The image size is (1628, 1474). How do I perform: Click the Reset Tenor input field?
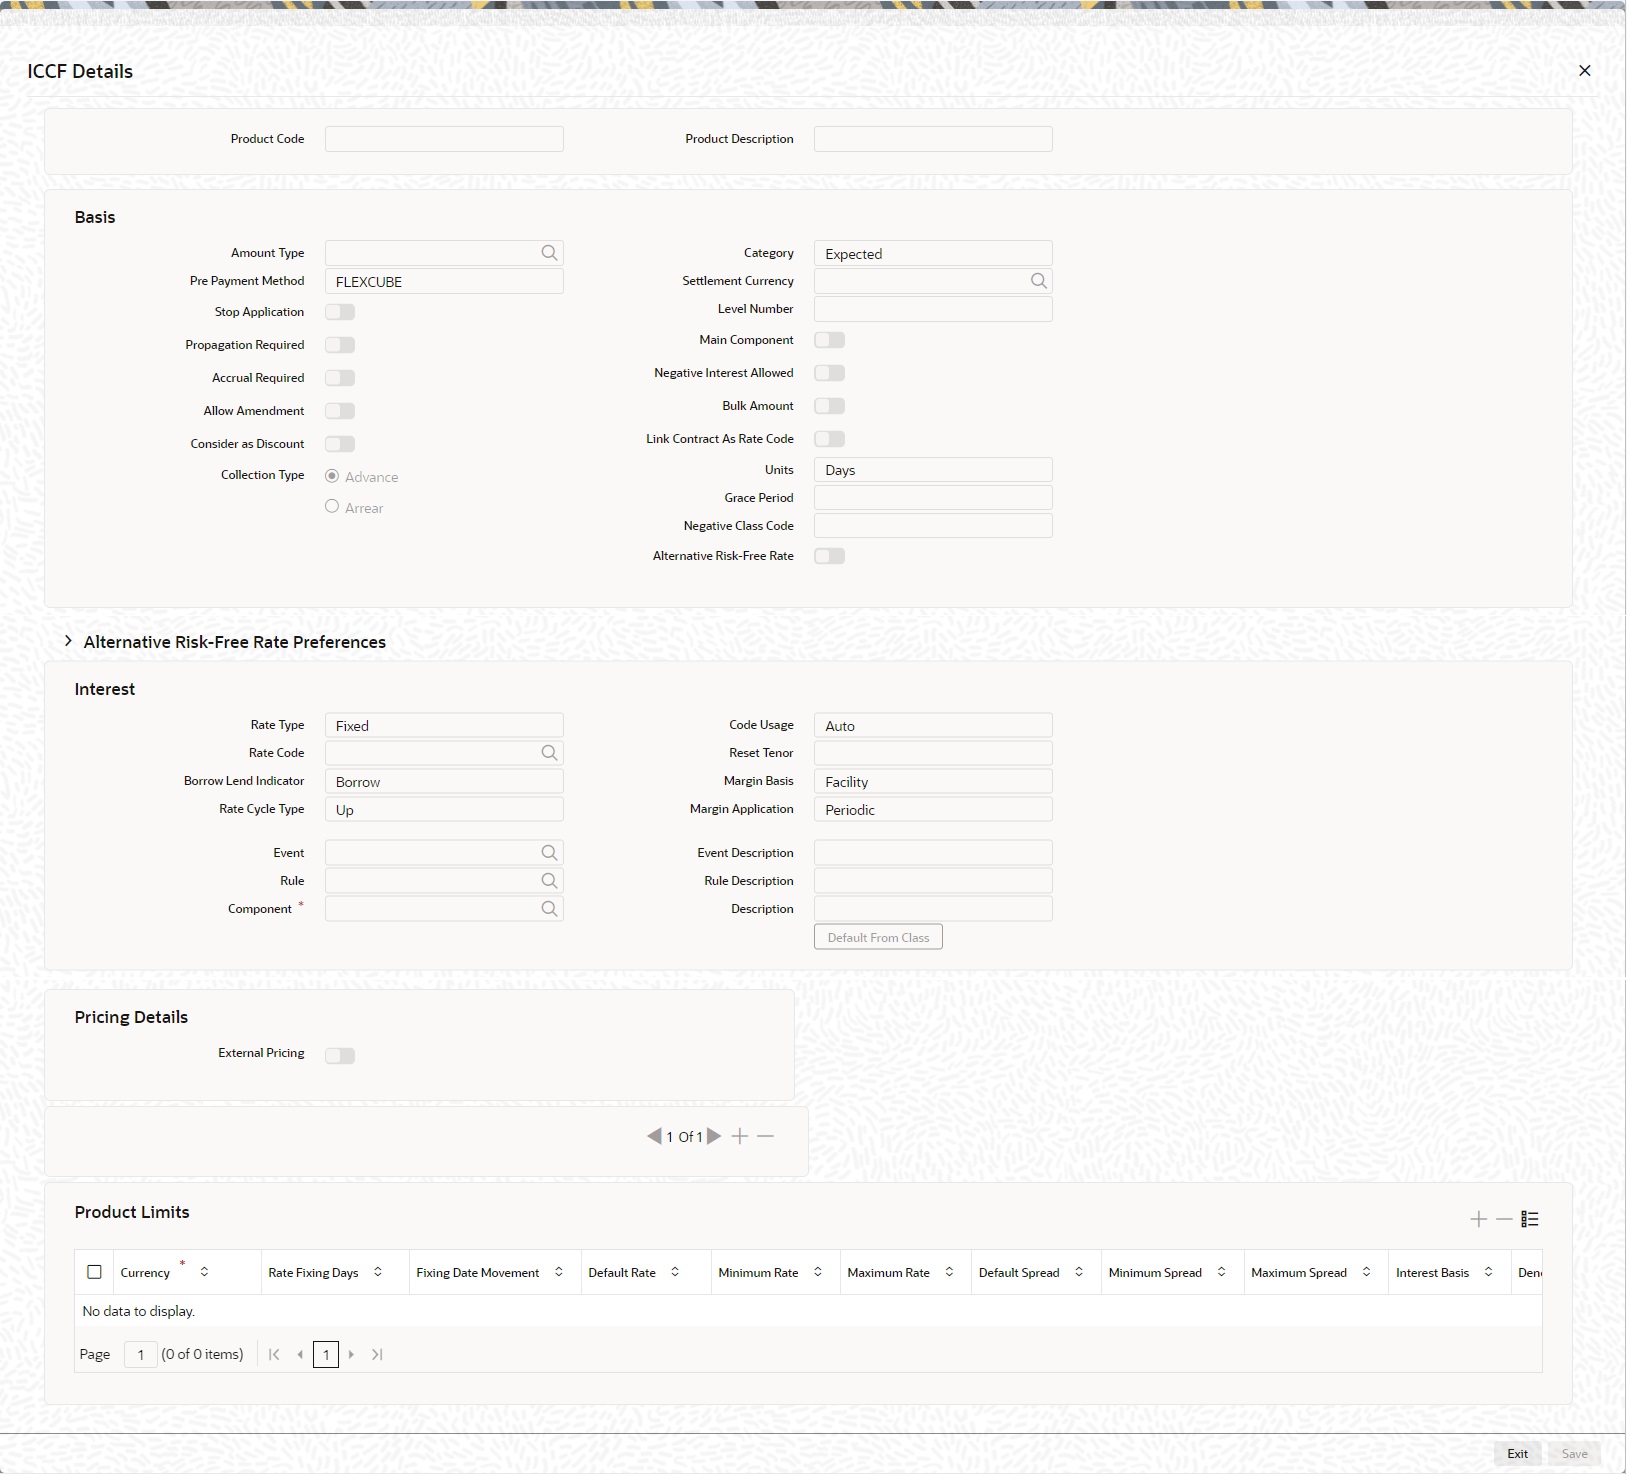933,753
